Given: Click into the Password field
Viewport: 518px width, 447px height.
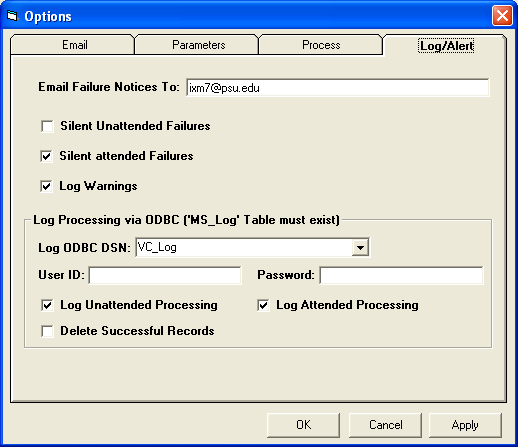Looking at the screenshot, I should (401, 275).
